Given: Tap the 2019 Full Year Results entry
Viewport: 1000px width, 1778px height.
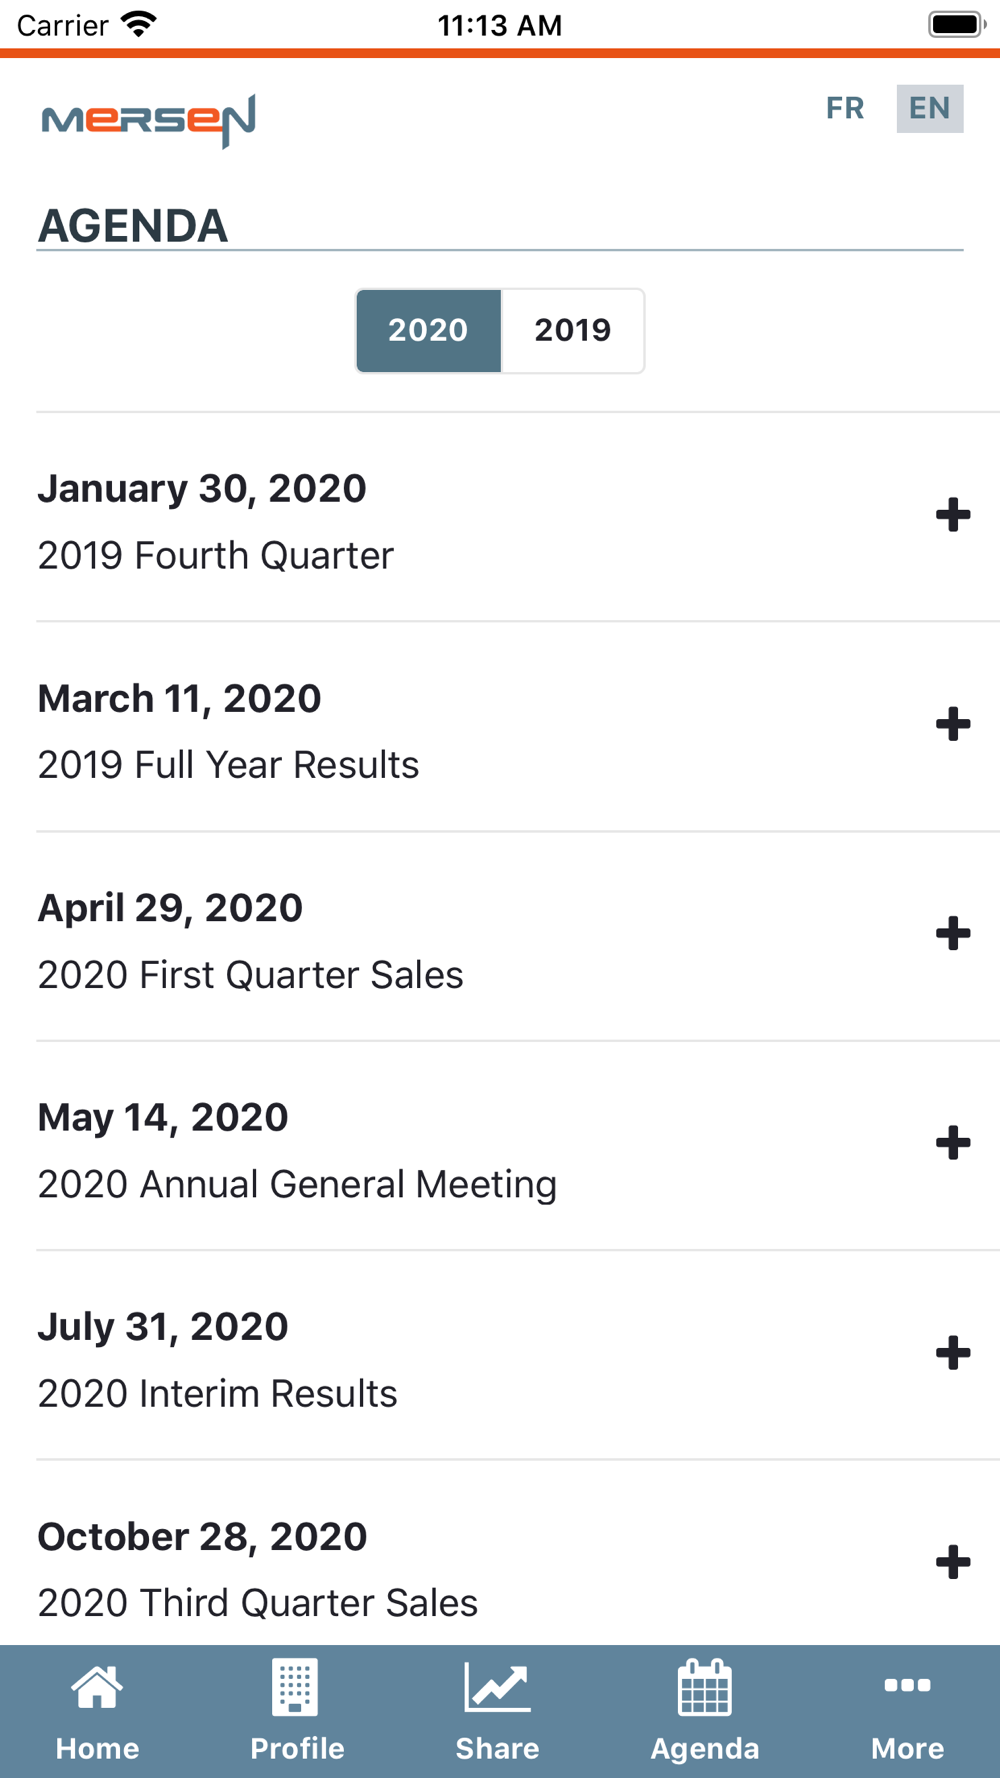Looking at the screenshot, I should [228, 765].
